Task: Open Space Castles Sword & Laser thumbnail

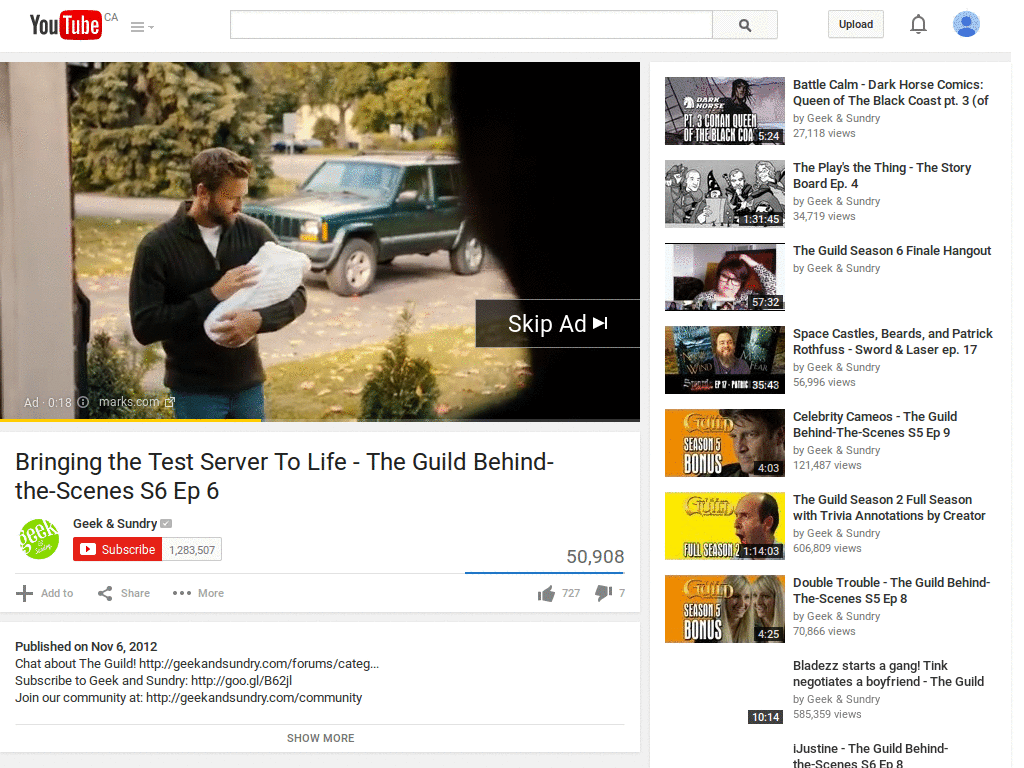Action: point(725,360)
